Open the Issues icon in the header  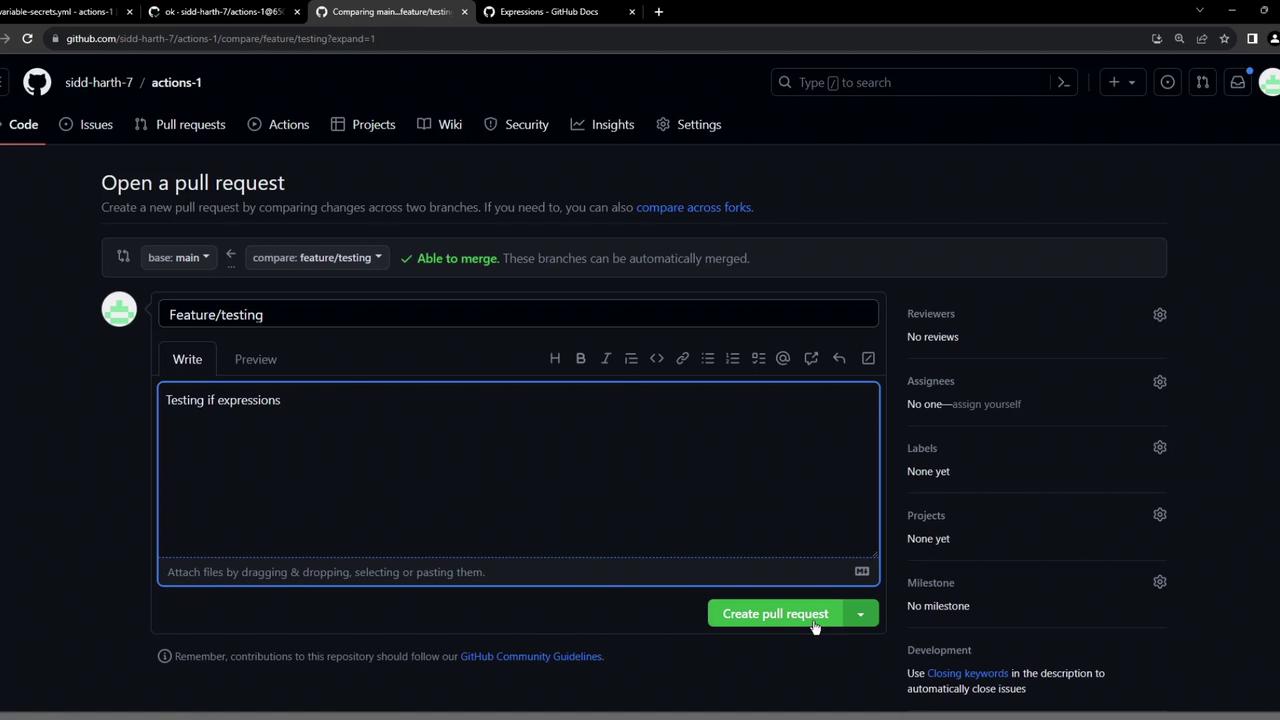[1167, 82]
